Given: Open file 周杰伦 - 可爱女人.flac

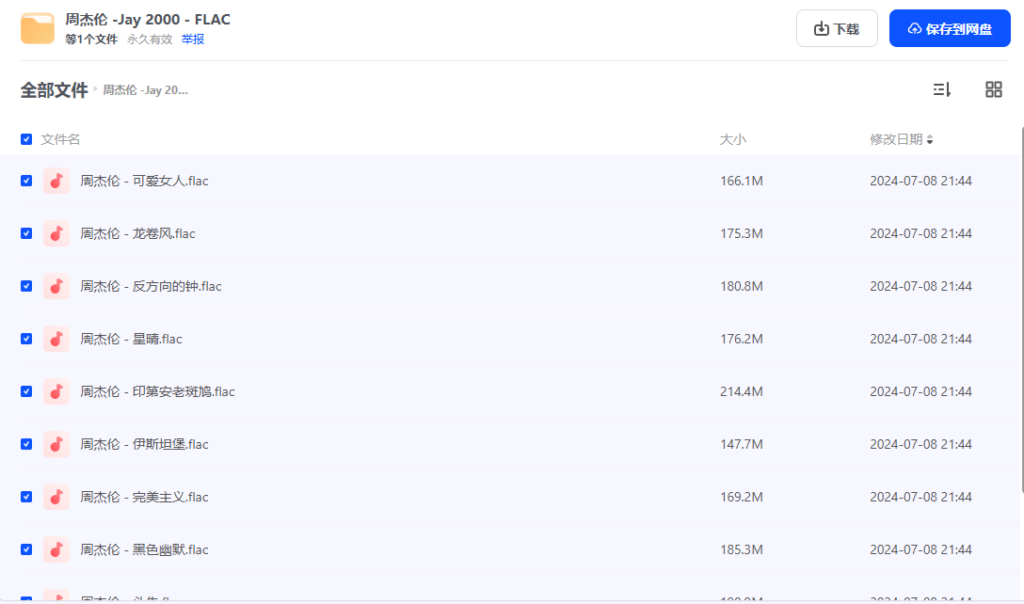Looking at the screenshot, I should [x=144, y=181].
